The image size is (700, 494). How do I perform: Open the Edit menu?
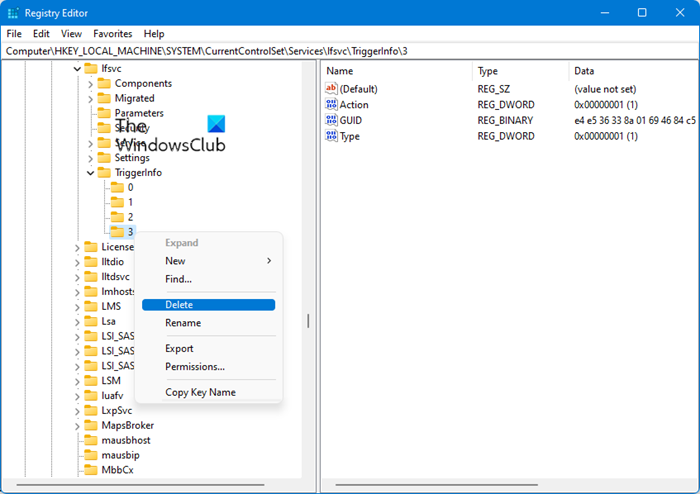pos(41,34)
